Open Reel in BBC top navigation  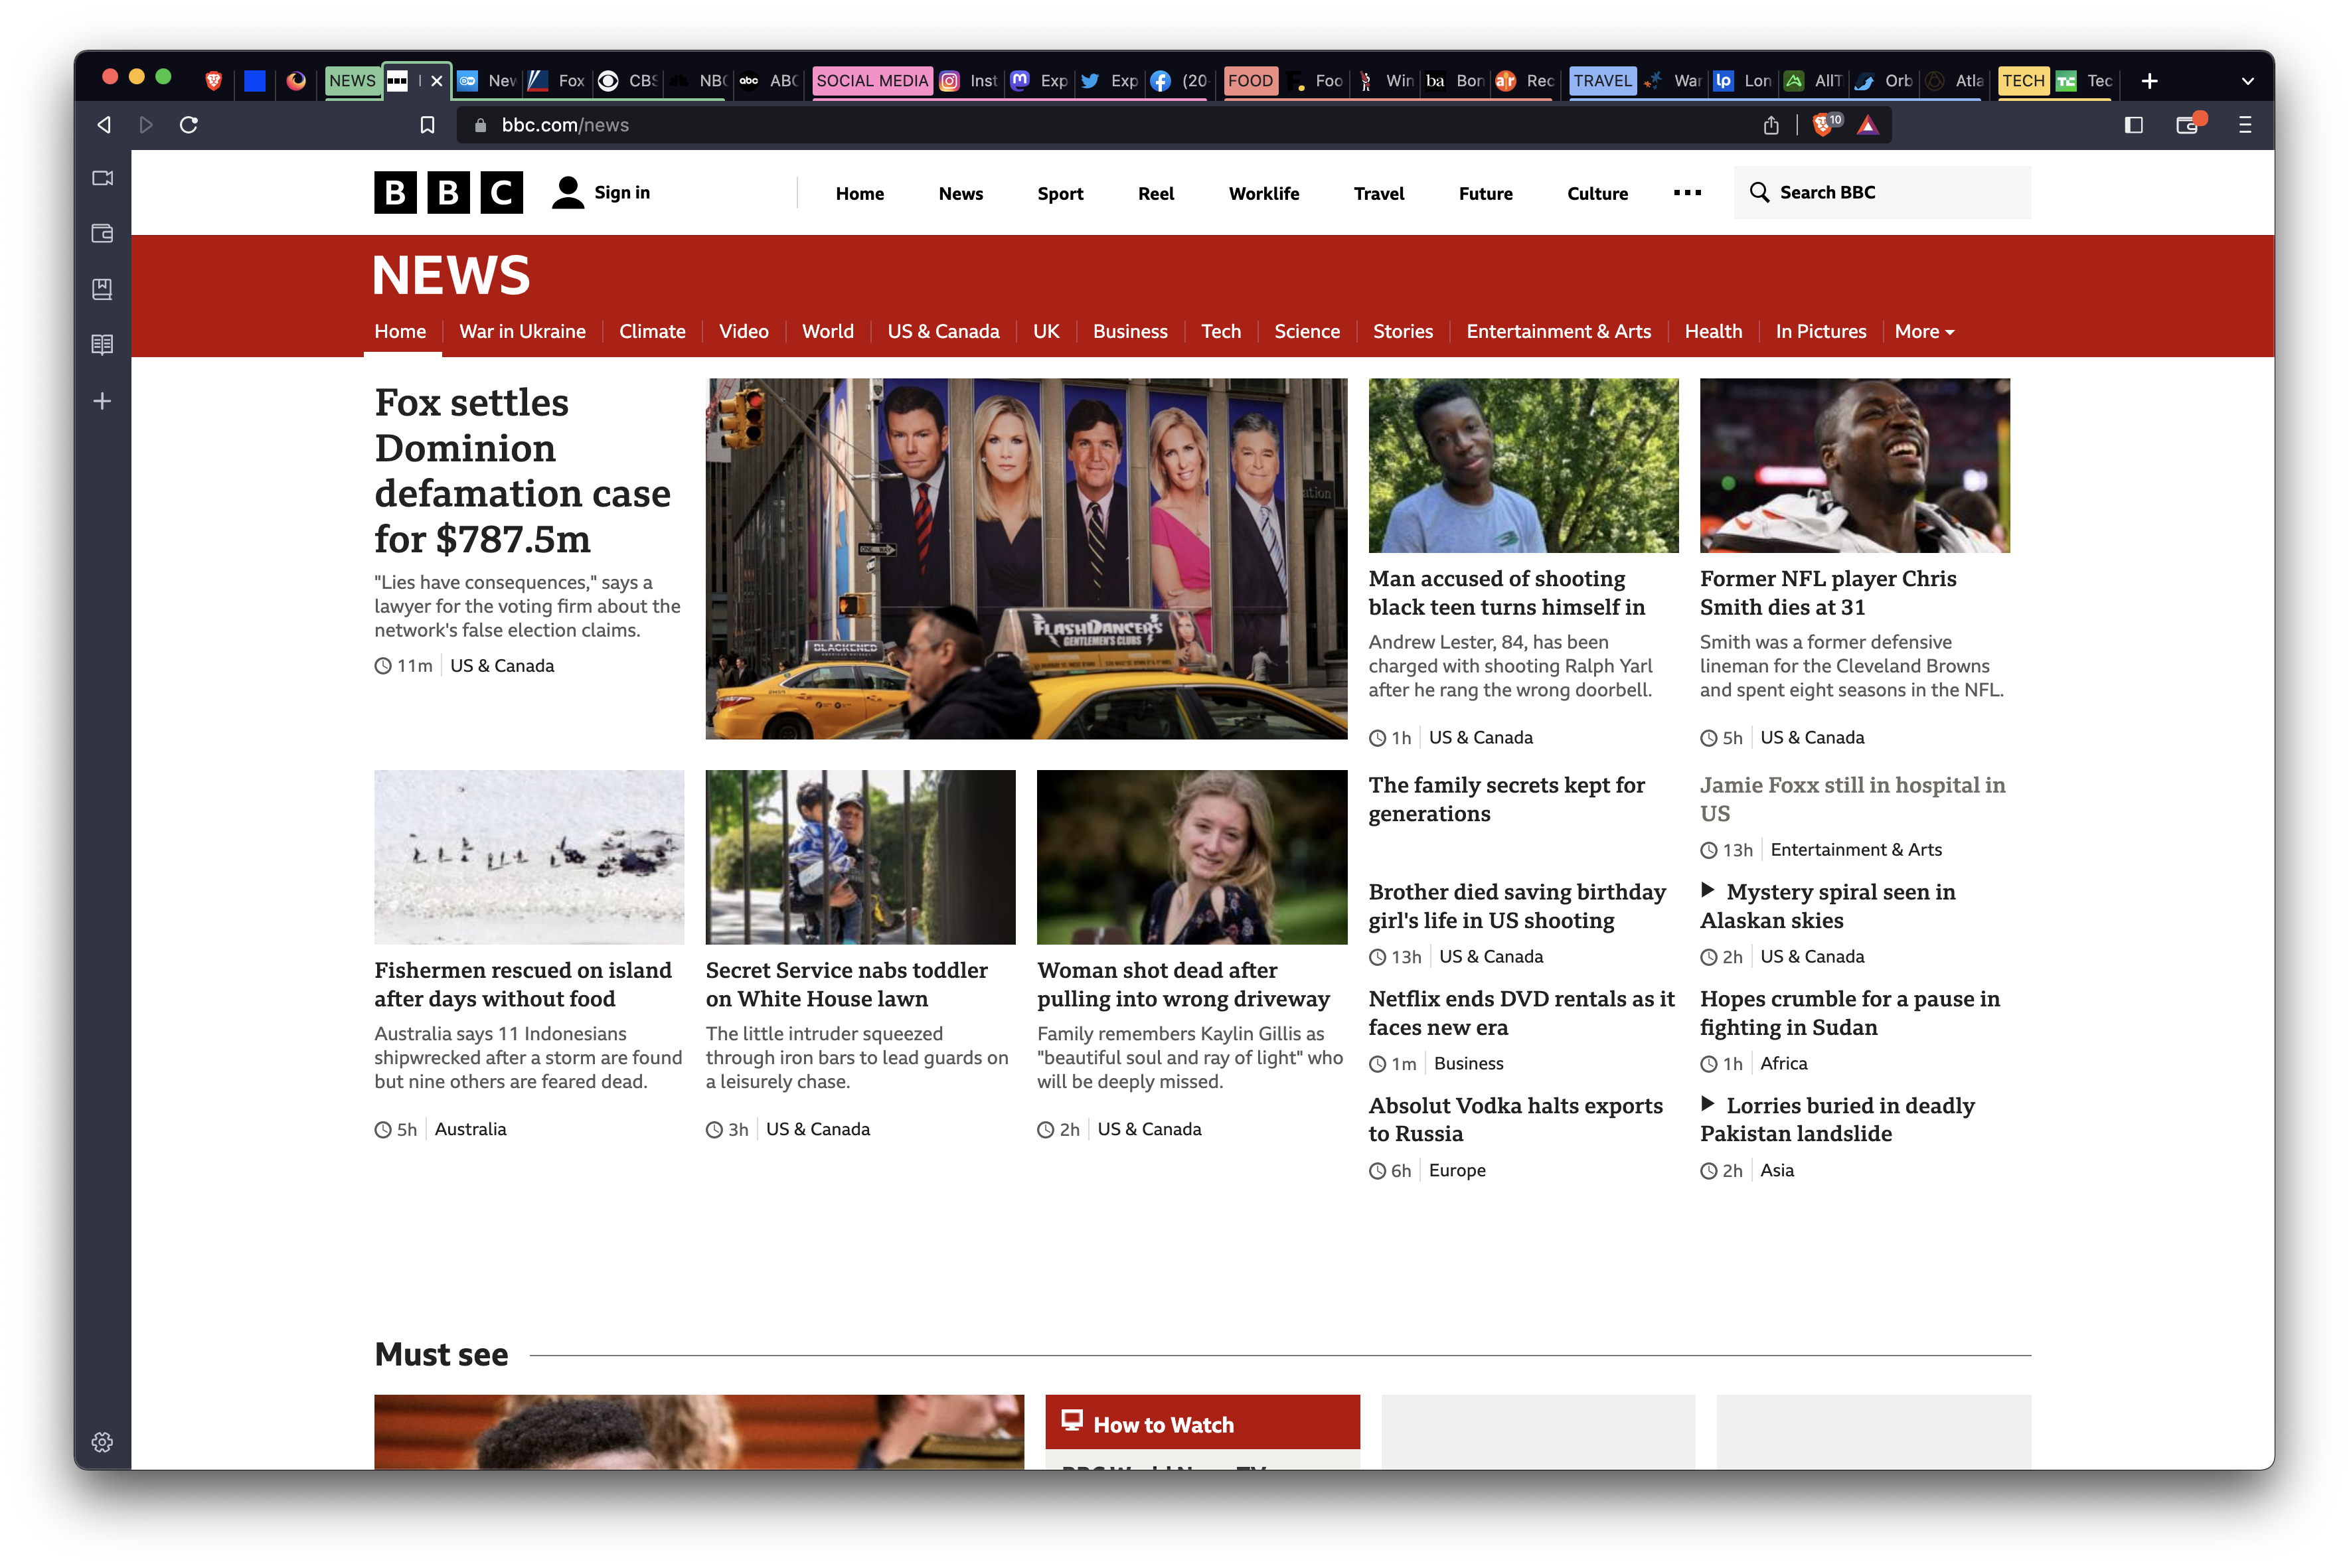pyautogui.click(x=1156, y=194)
